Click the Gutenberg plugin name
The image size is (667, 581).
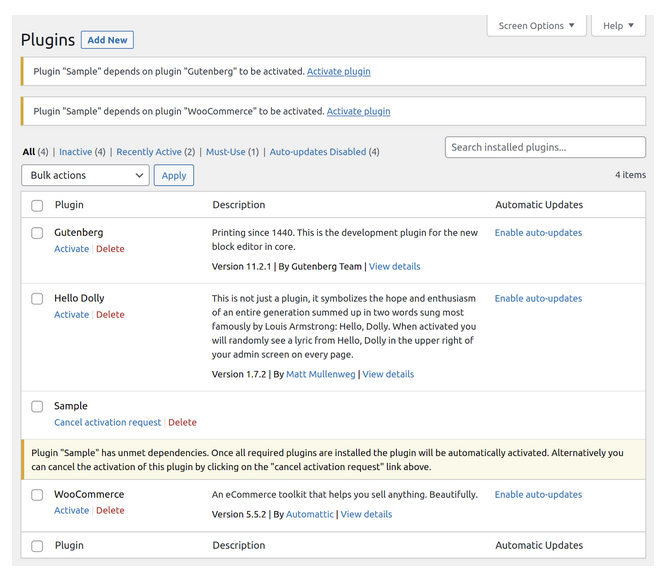[x=79, y=233]
